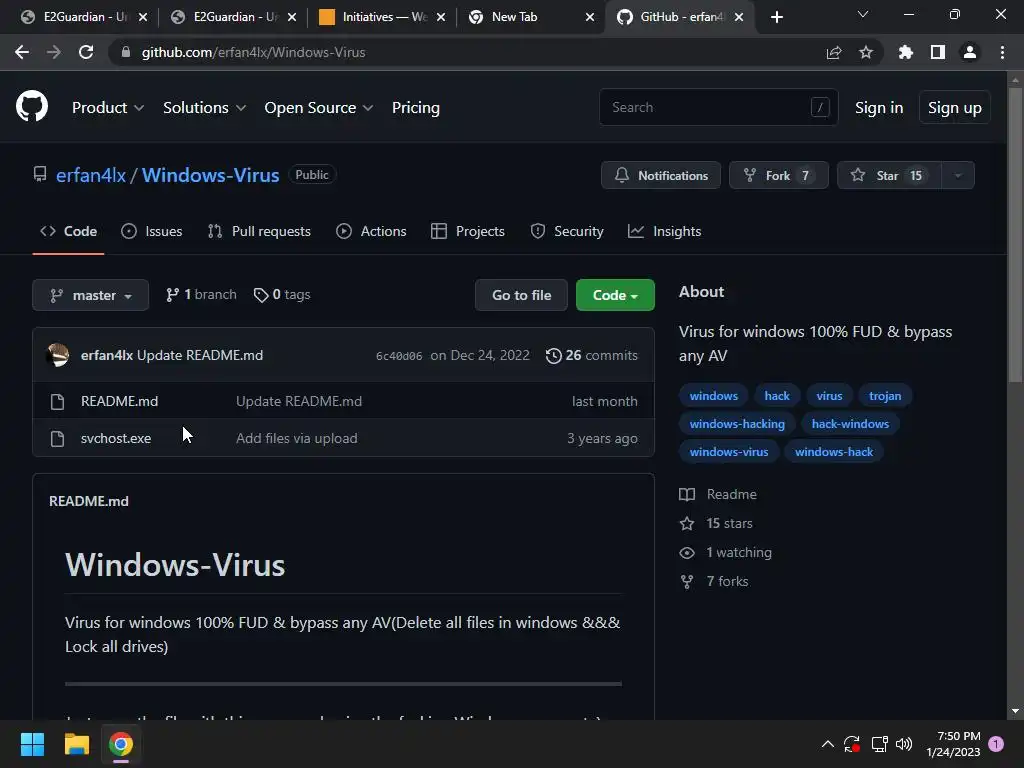
Task: Click the erfan4lx commit author avatar
Action: pos(57,355)
